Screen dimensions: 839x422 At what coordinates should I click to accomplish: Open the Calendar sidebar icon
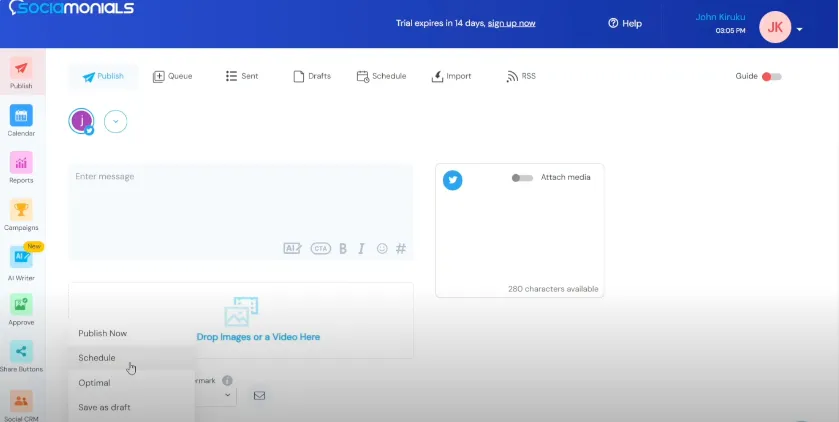coord(21,116)
